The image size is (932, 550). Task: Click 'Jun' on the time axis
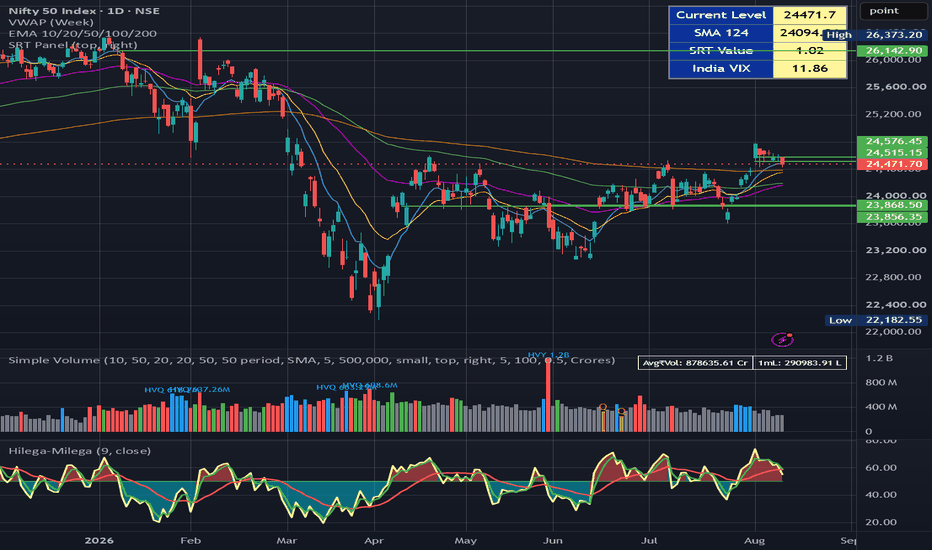[x=553, y=540]
